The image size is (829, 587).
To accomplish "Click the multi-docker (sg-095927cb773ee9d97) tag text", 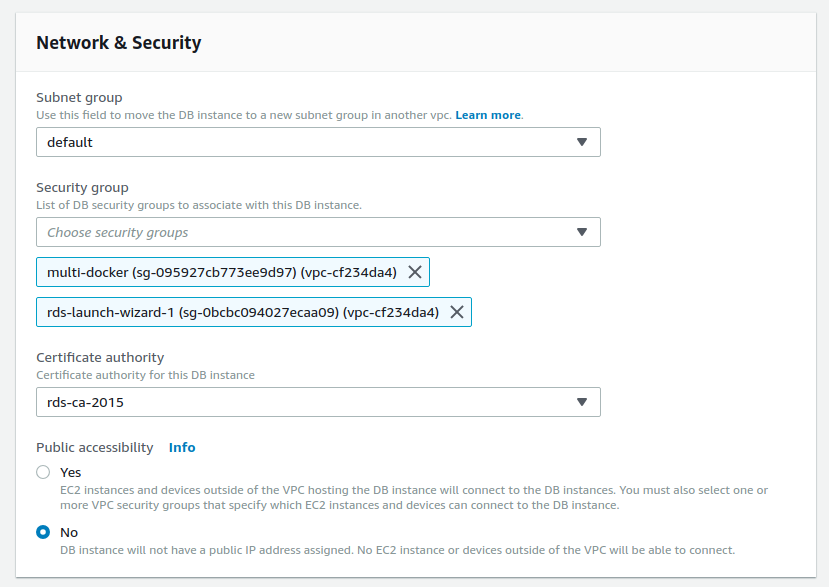I will pyautogui.click(x=222, y=272).
